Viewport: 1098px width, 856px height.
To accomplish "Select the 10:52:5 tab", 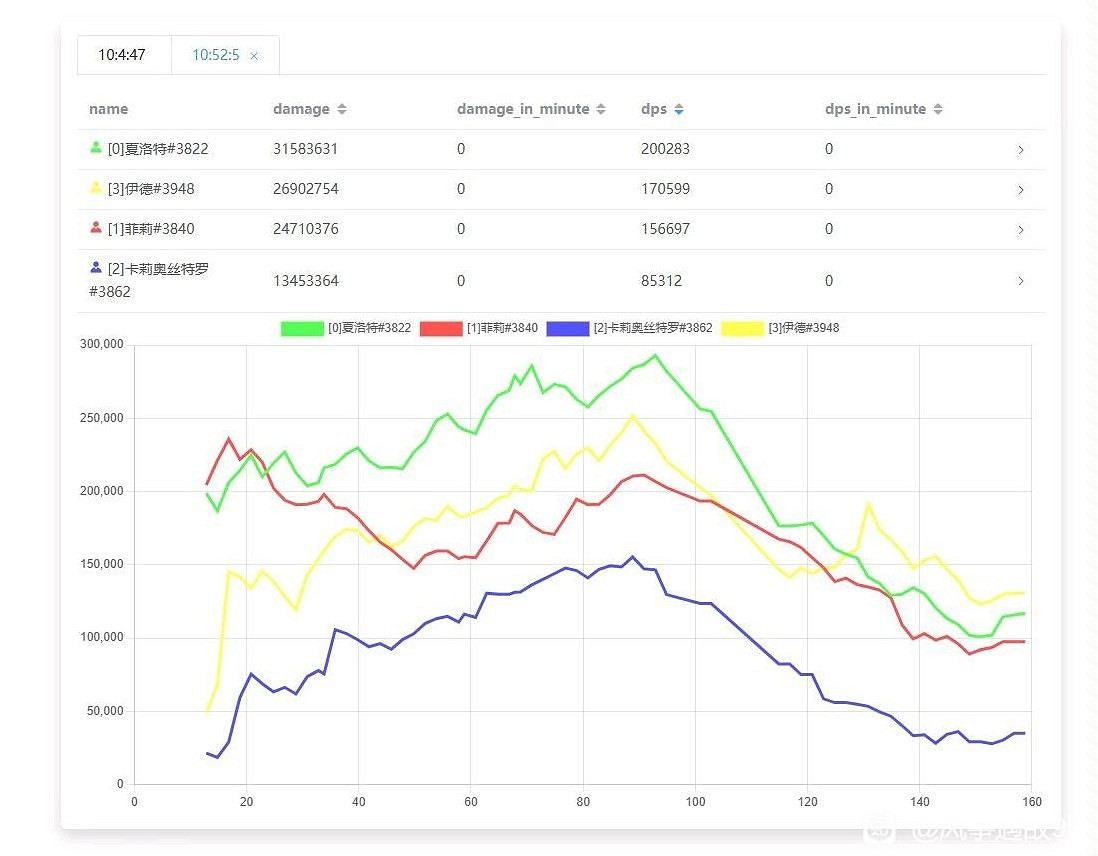I will (x=215, y=55).
